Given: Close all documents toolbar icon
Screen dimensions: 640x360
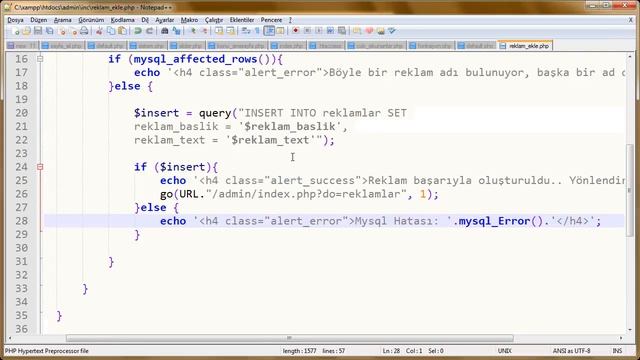Looking at the screenshot, I should pyautogui.click(x=73, y=31).
